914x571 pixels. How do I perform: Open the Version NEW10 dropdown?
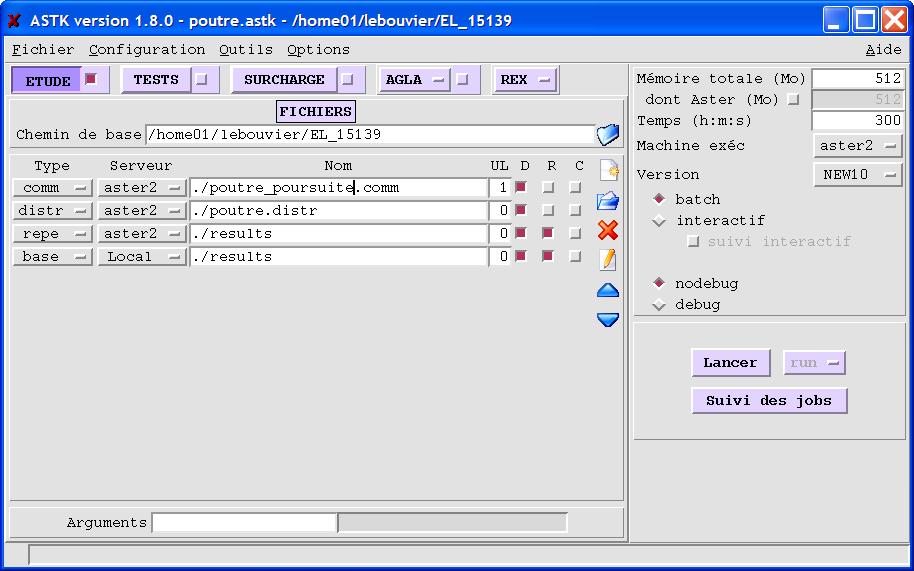858,175
